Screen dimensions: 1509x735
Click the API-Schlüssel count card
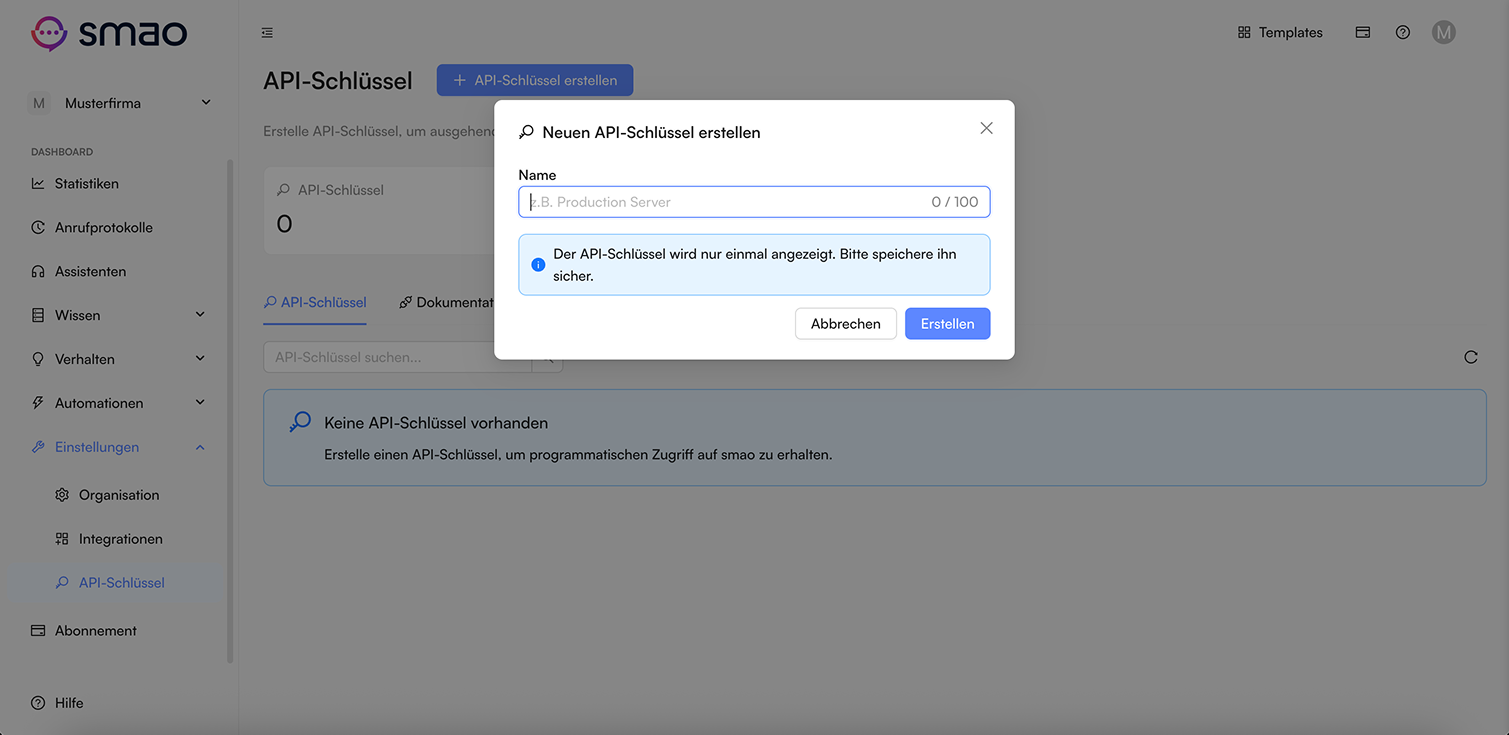point(381,211)
